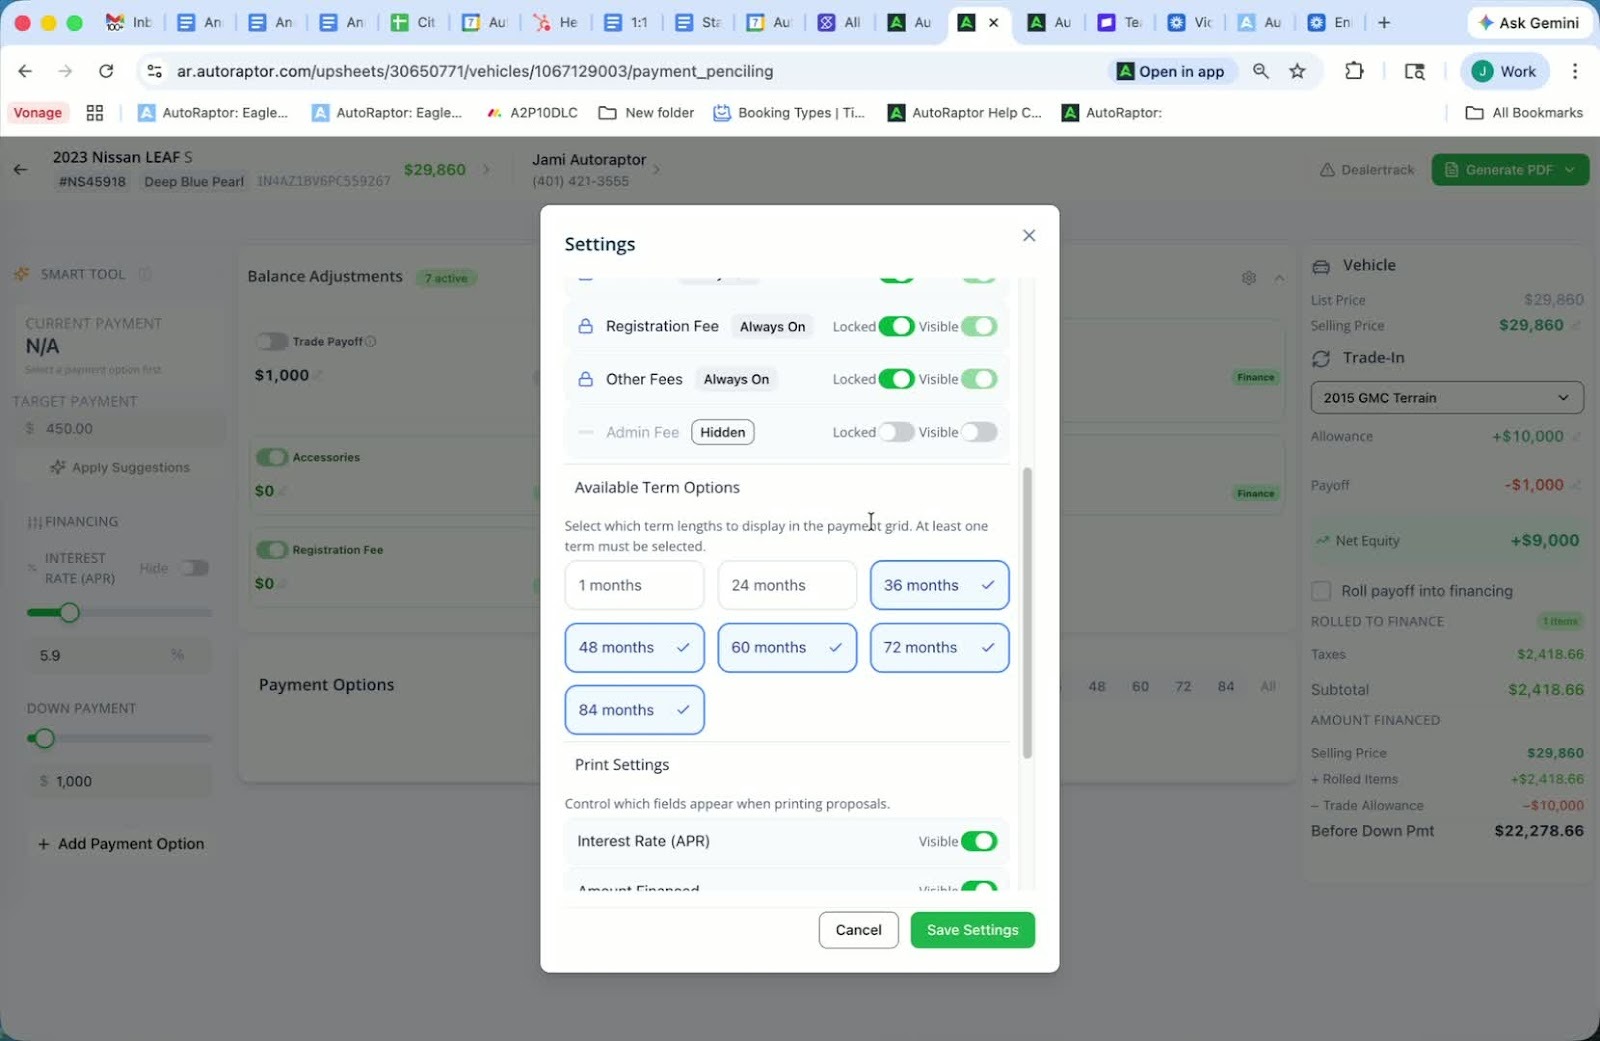Turn off Interest Rate (APR) print visibility
Screen dimensions: 1600x1041
point(979,841)
